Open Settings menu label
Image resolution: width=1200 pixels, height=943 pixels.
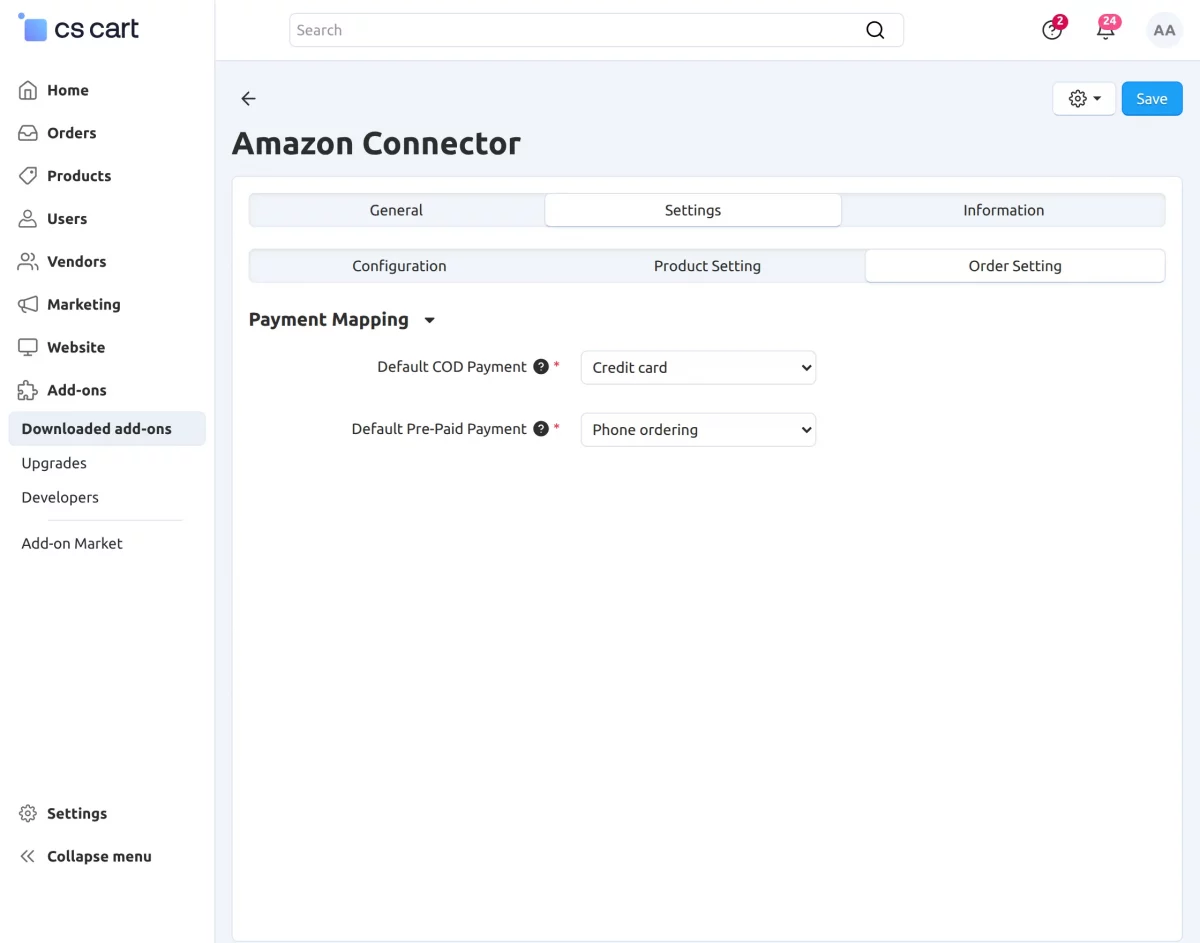(77, 814)
